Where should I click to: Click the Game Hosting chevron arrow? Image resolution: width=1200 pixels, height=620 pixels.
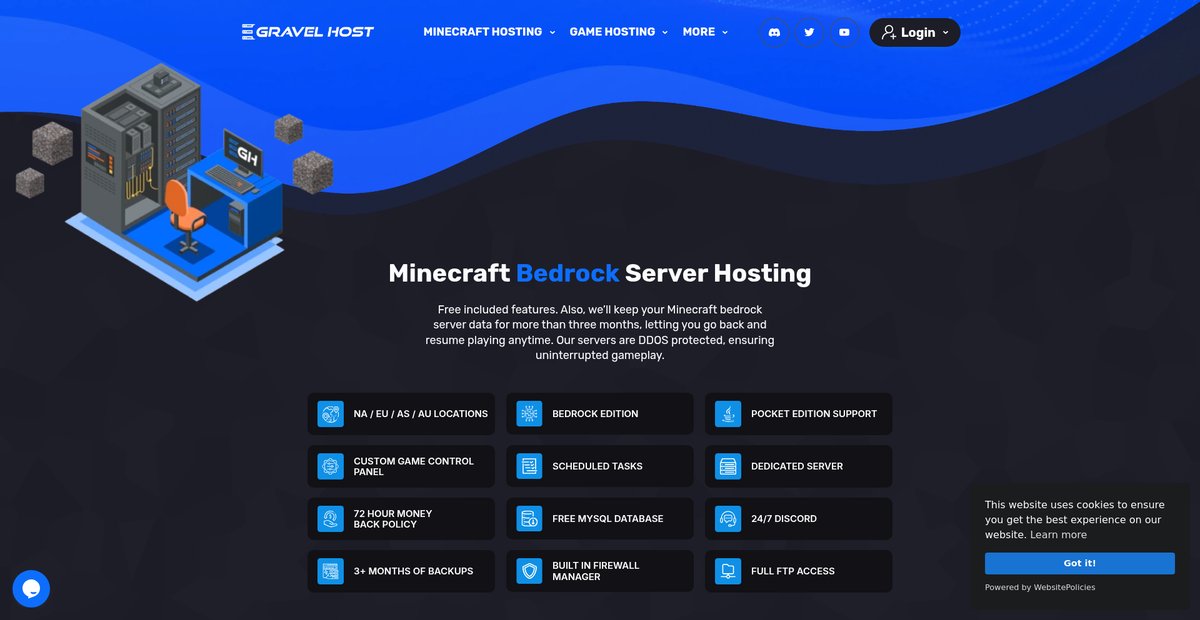[x=664, y=32]
